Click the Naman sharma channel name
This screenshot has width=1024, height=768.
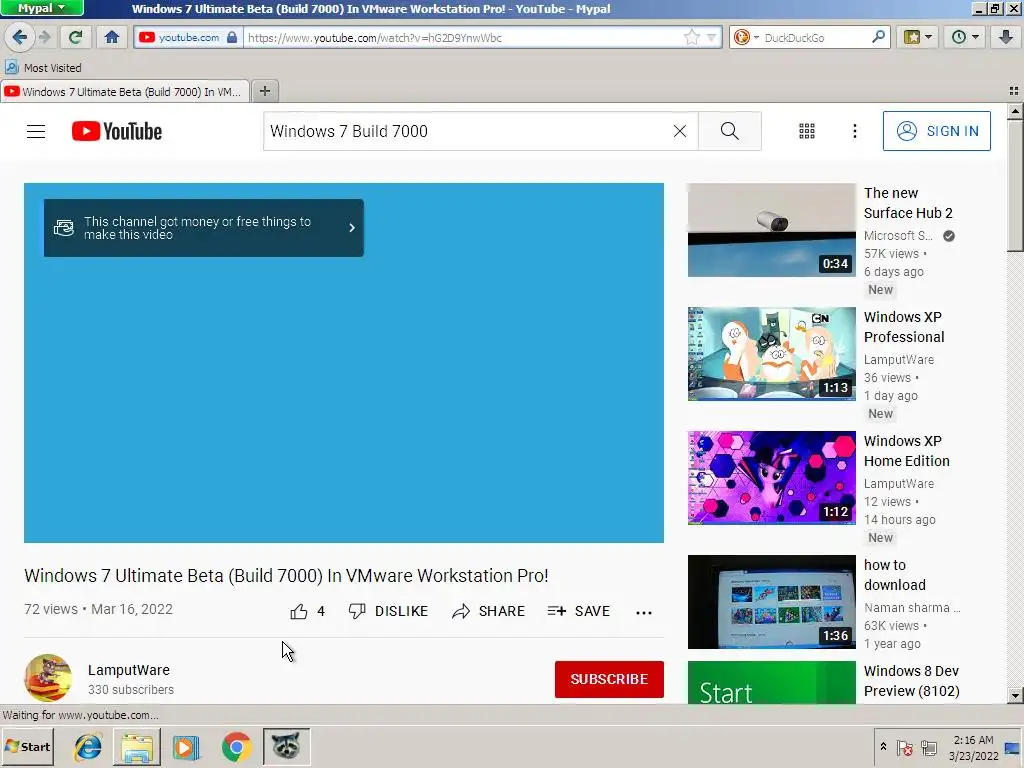[912, 608]
